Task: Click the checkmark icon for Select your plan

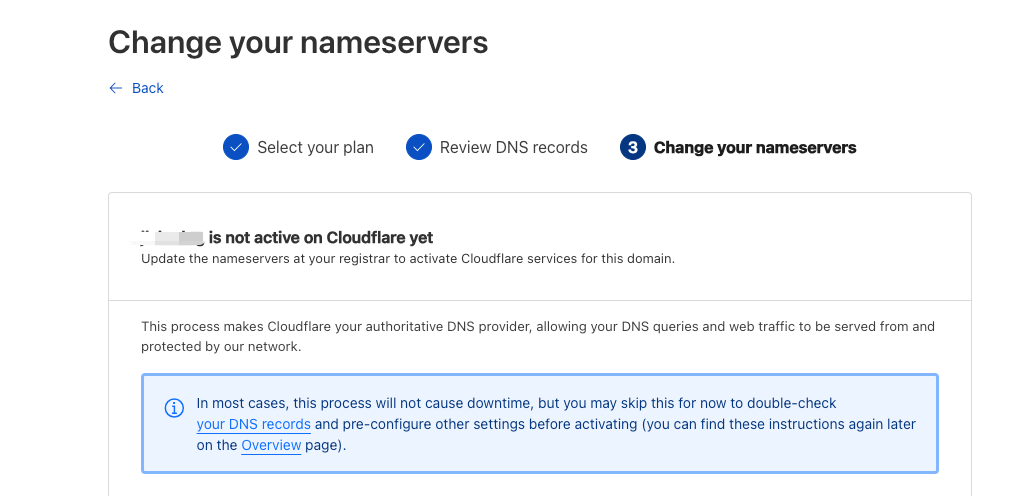Action: [x=236, y=147]
